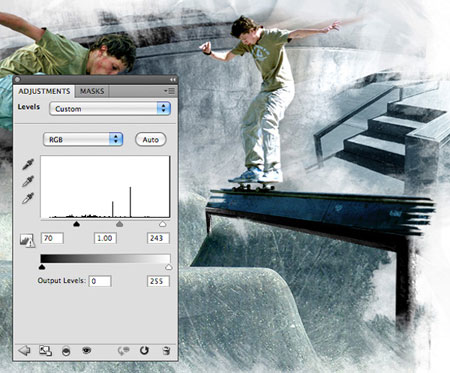This screenshot has height=373, width=450.
Task: Switch panel to expanded view icon
Action: pyautogui.click(x=45, y=351)
